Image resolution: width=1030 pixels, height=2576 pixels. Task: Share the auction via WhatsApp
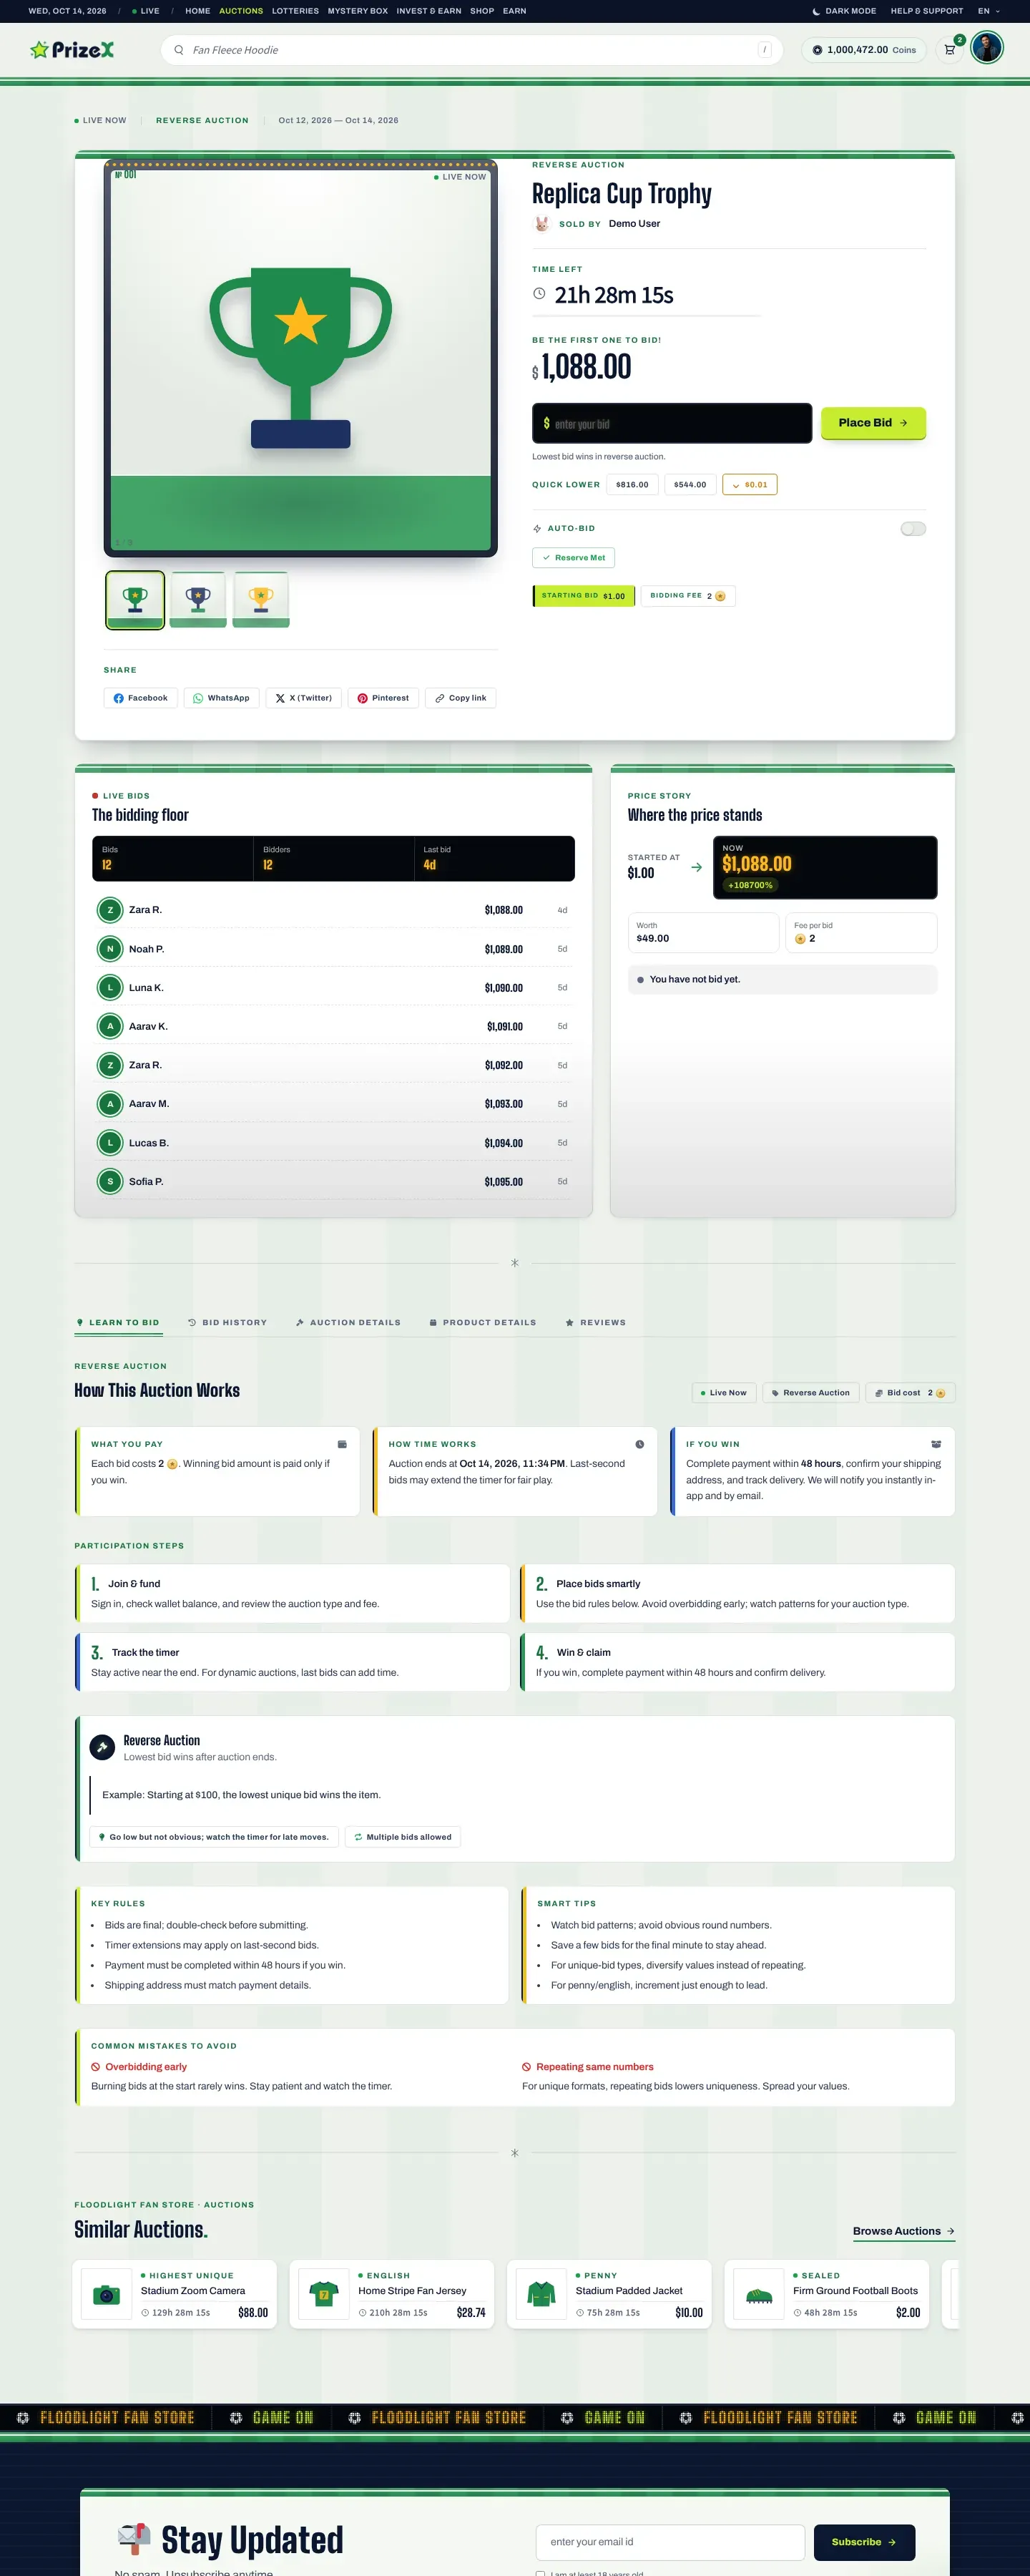tap(222, 698)
